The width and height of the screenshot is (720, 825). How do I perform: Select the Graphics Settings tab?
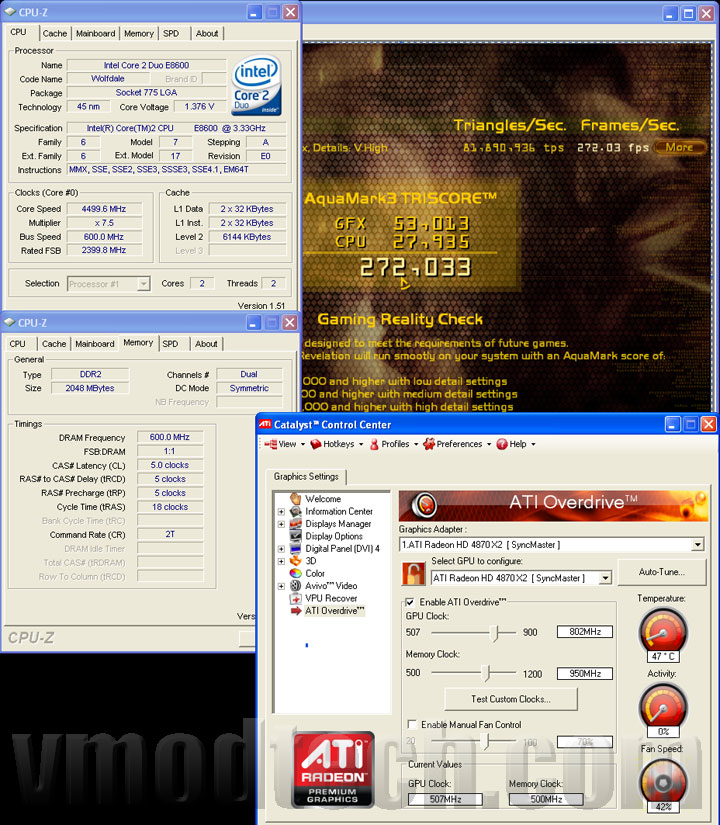point(306,476)
